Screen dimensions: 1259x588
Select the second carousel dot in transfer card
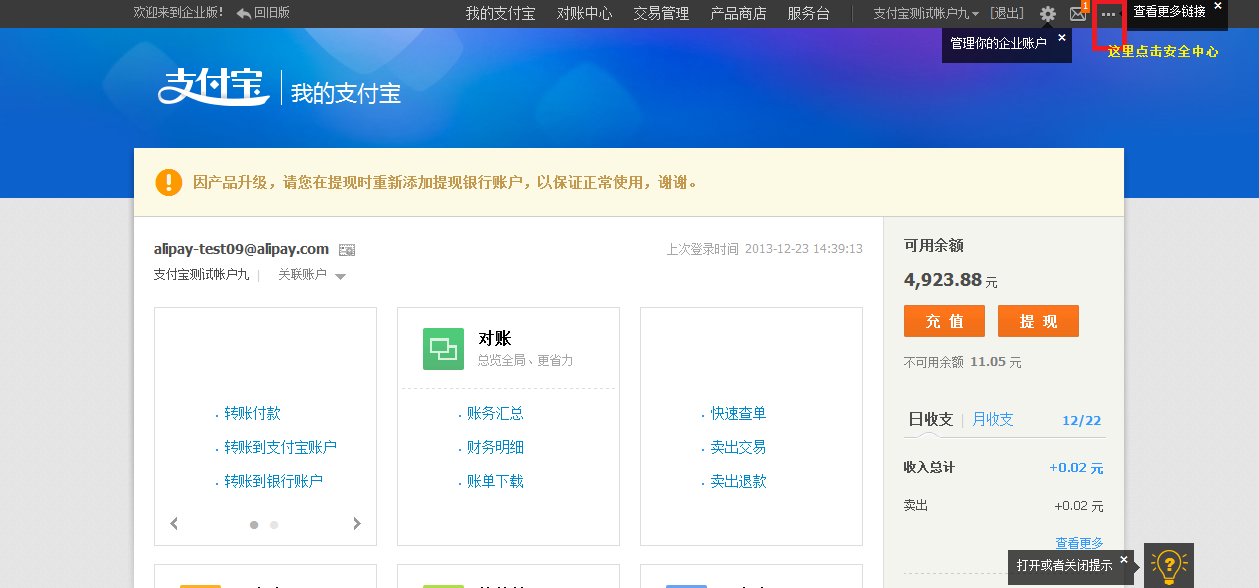point(274,524)
